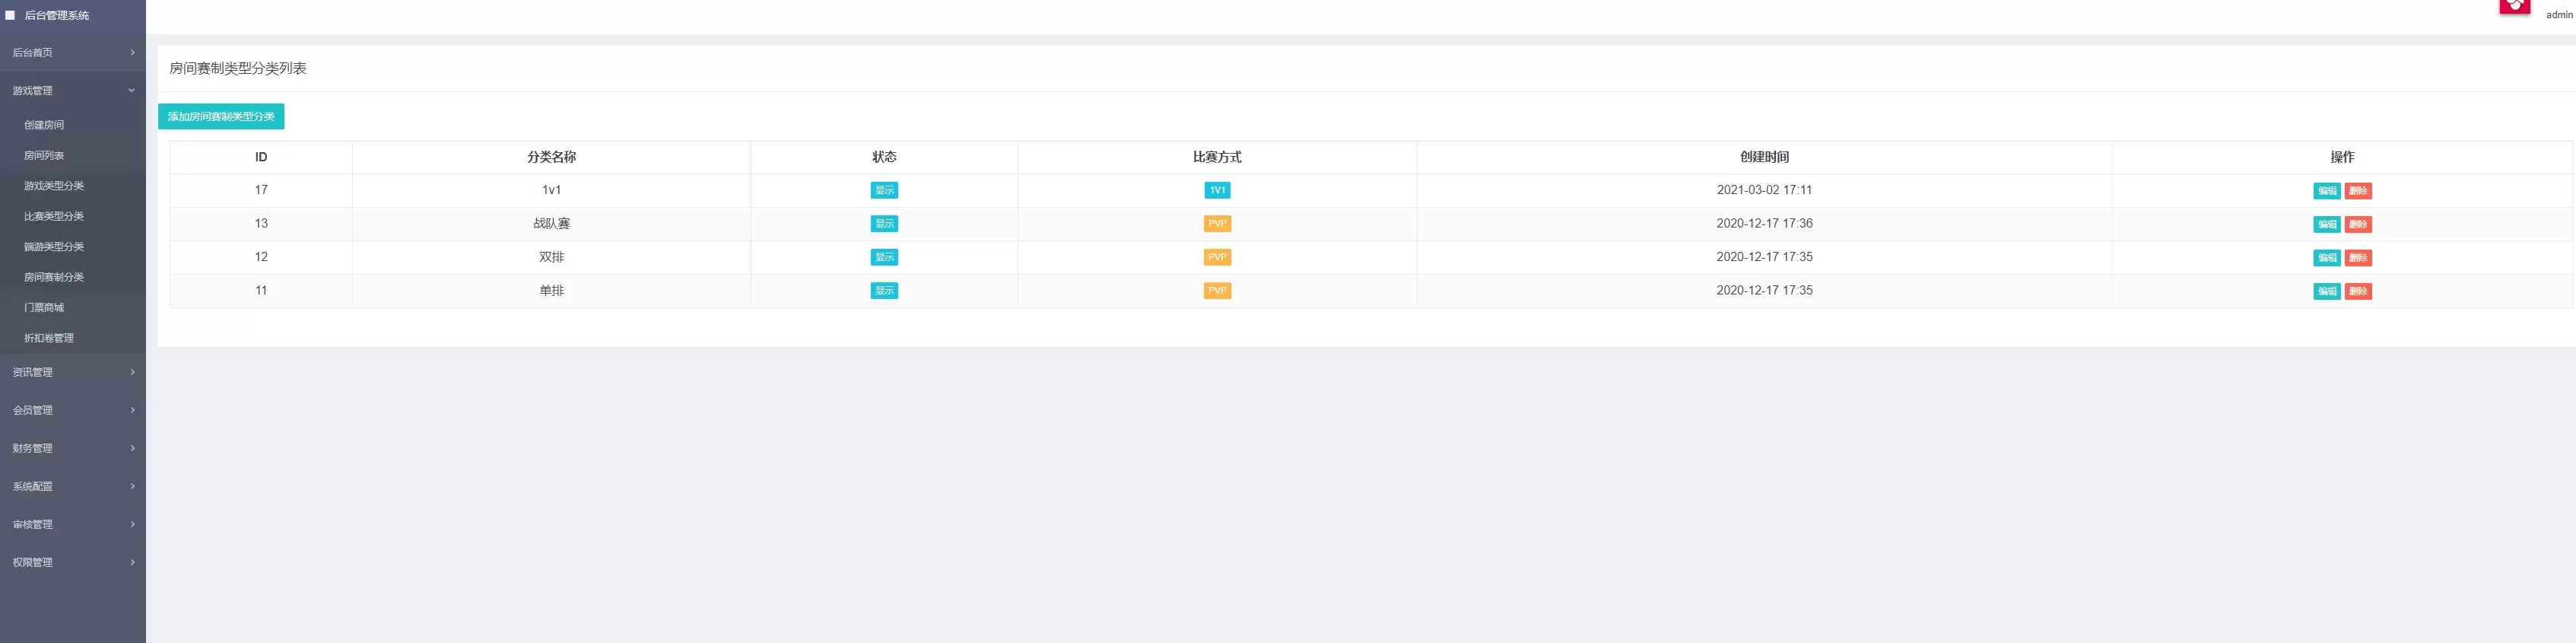2576x643 pixels.
Task: Edit the 1v1 category row
Action: pyautogui.click(x=2326, y=191)
